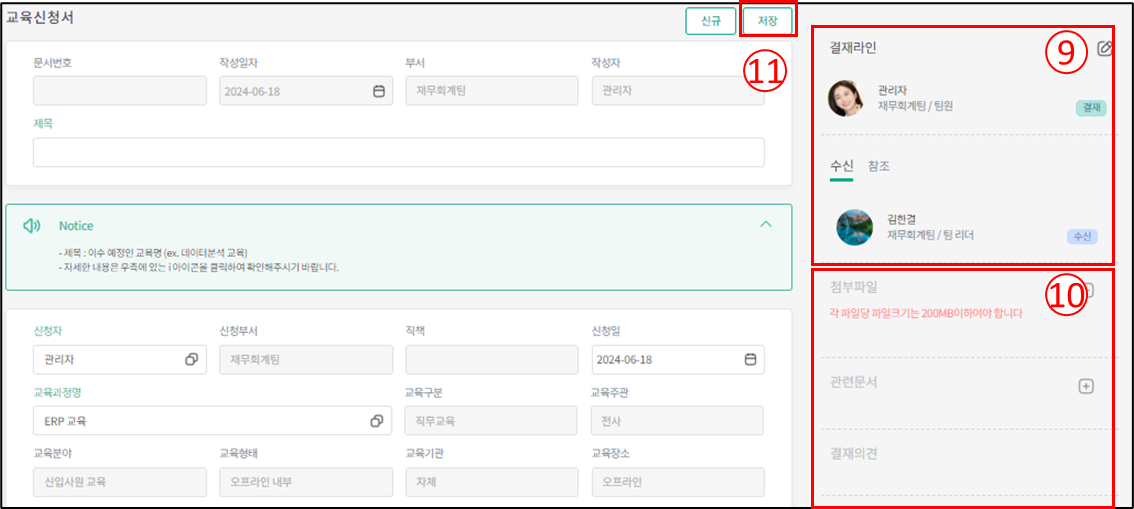Click 관리자 profile photo in approval line
Viewport: 1134px width, 509px height.
[x=845, y=98]
